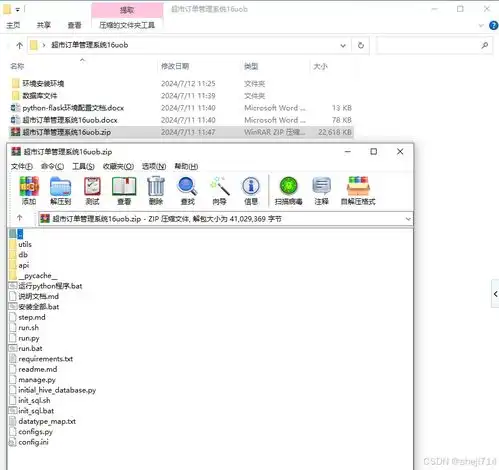The width and height of the screenshot is (499, 470).
Task: Refresh the Explorer folder view
Action: pyautogui.click(x=361, y=45)
